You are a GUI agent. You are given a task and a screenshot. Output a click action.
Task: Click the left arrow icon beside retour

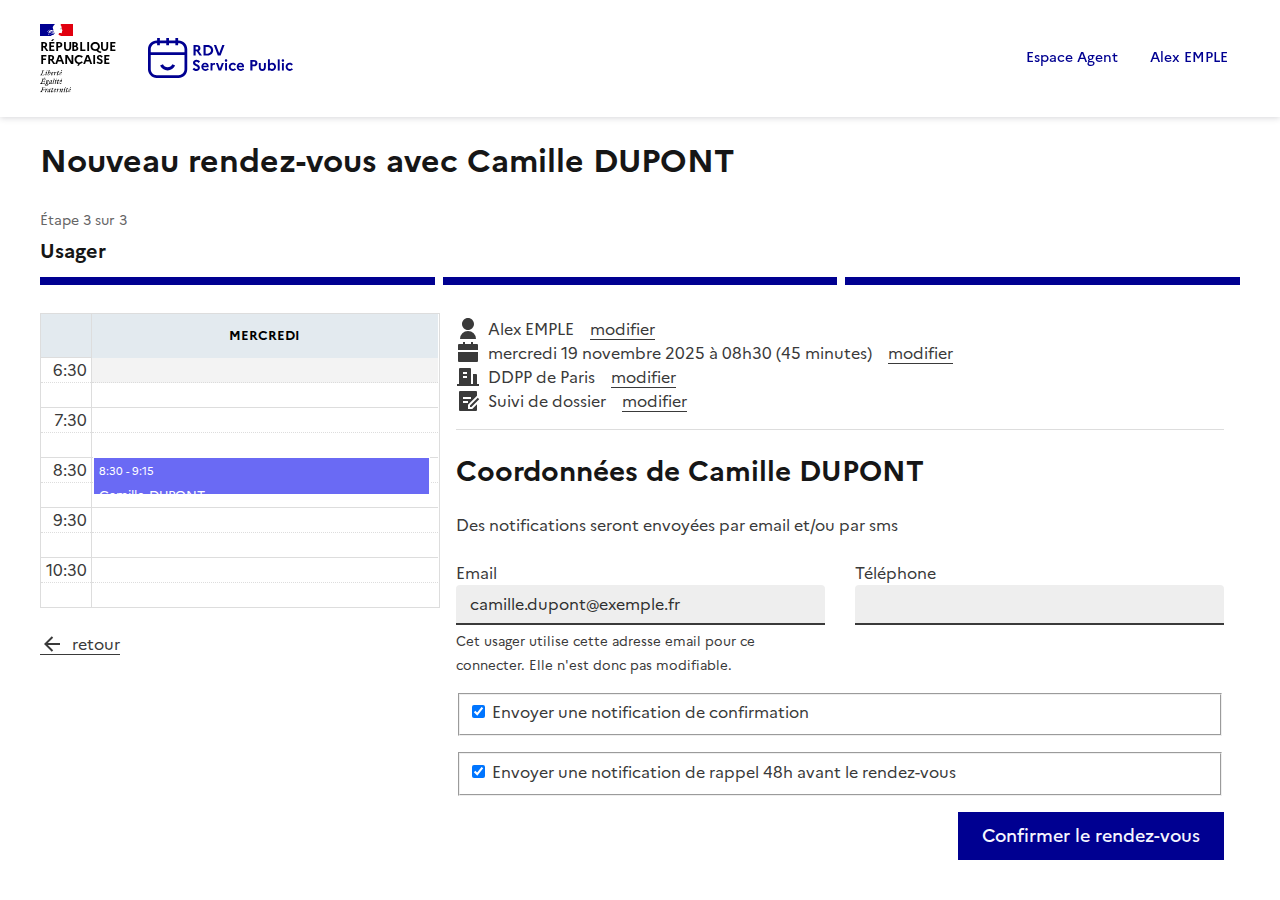click(52, 644)
